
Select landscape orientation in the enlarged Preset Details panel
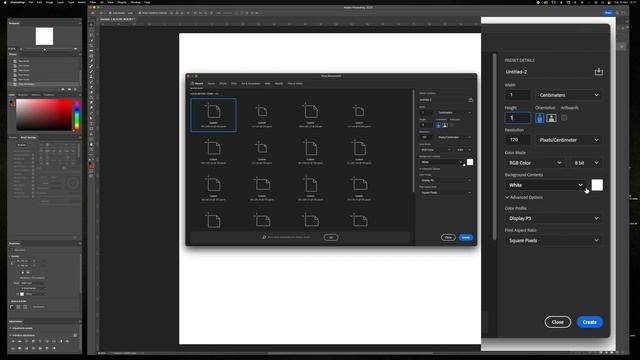551,118
